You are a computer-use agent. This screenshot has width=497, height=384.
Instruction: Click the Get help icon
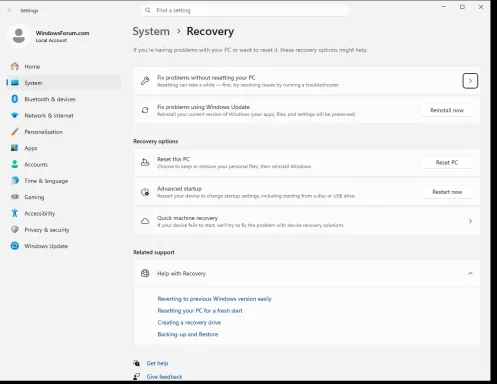136,363
